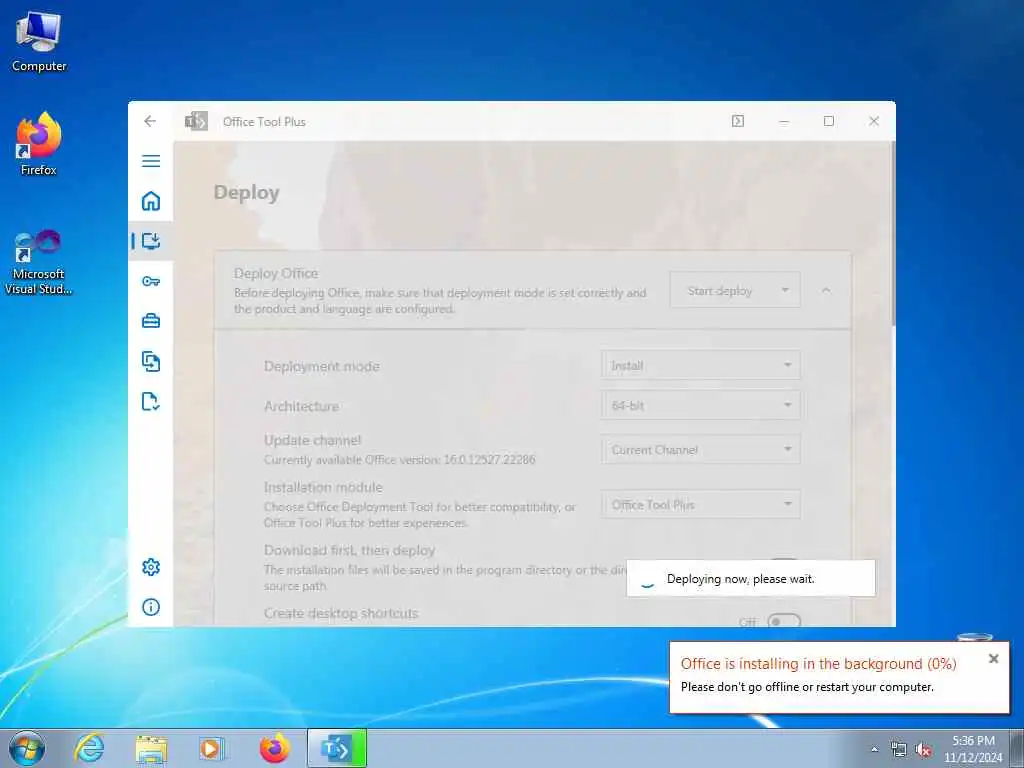
Task: Collapse the Deploy Office section chevron
Action: [826, 290]
